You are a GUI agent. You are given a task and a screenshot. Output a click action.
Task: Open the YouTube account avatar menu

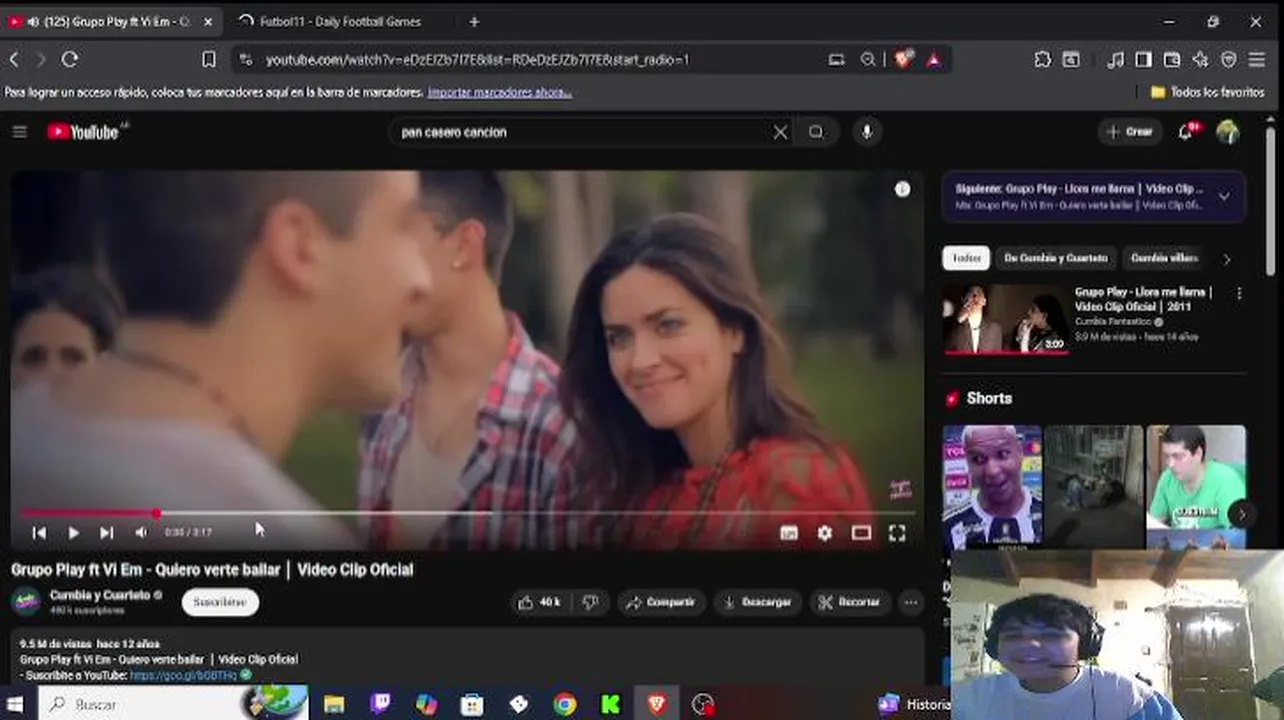[x=1228, y=132]
